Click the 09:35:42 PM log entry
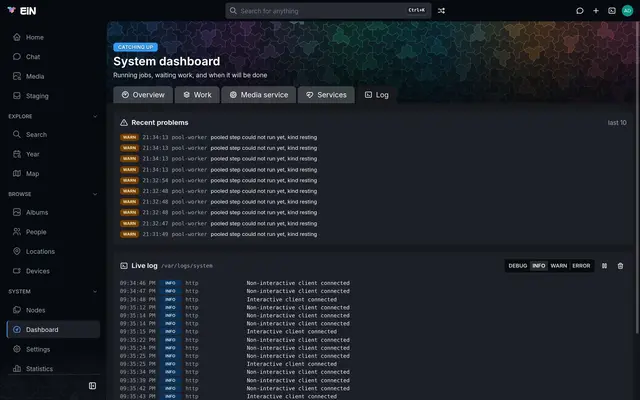 point(235,388)
